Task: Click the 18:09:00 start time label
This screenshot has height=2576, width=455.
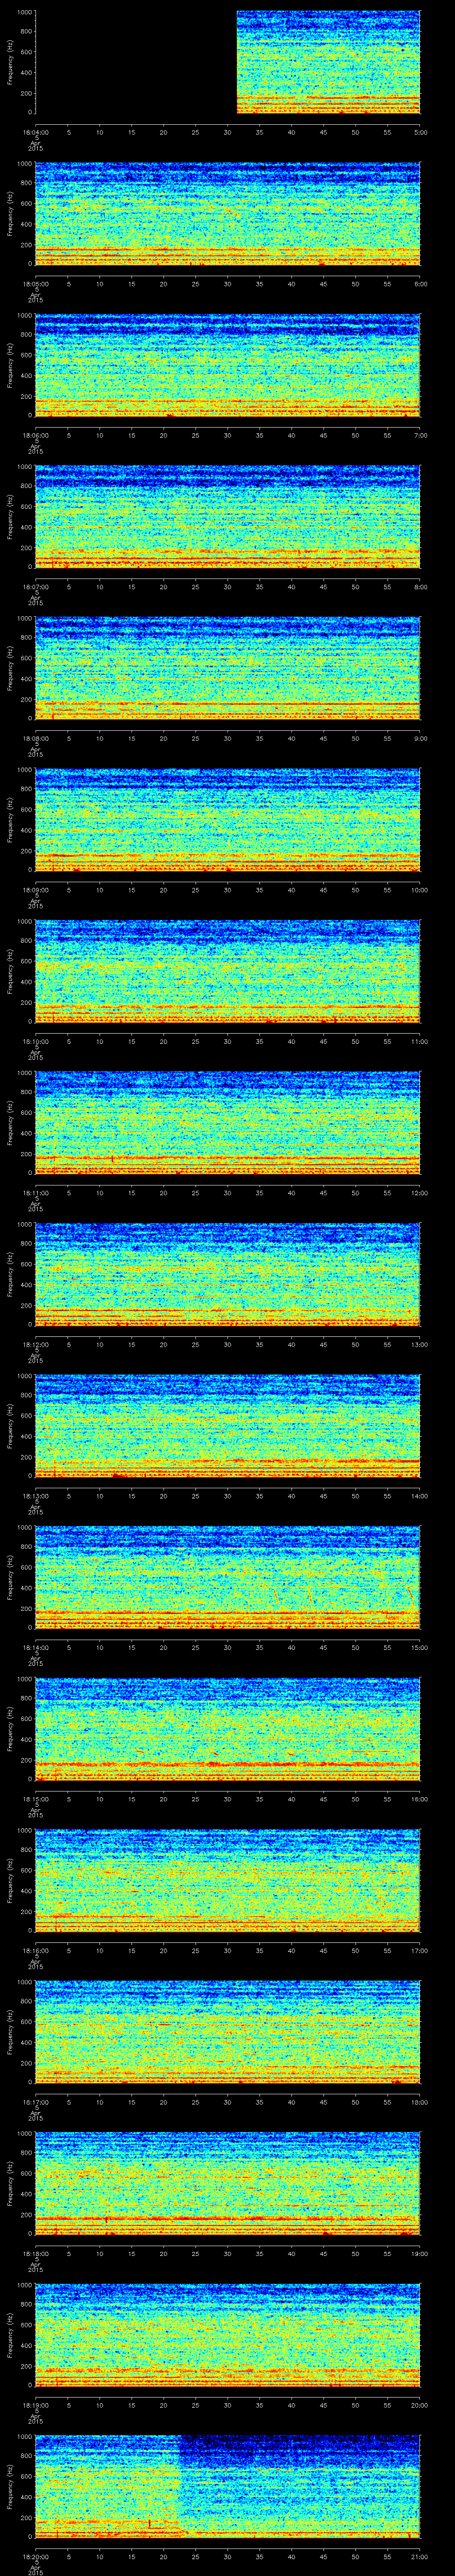Action: click(x=35, y=890)
